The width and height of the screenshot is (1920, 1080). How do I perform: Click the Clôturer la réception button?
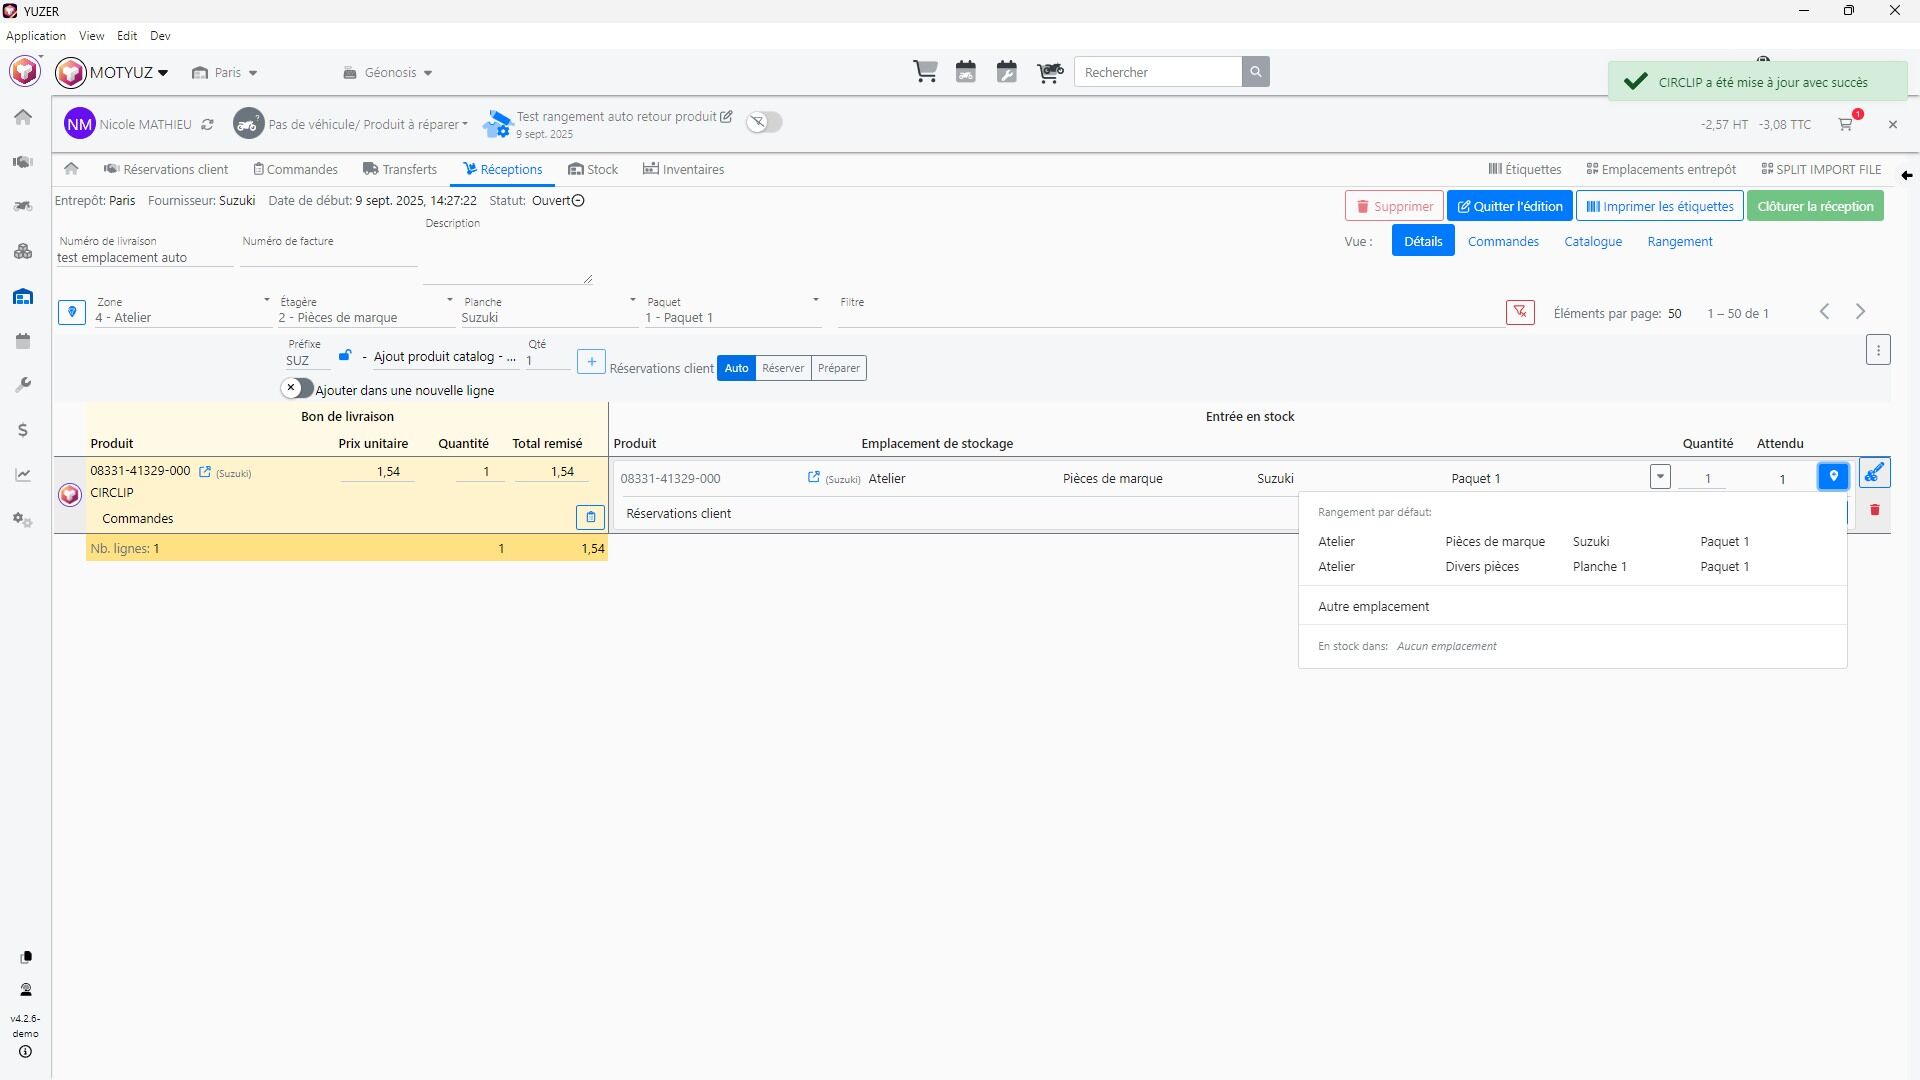1815,206
